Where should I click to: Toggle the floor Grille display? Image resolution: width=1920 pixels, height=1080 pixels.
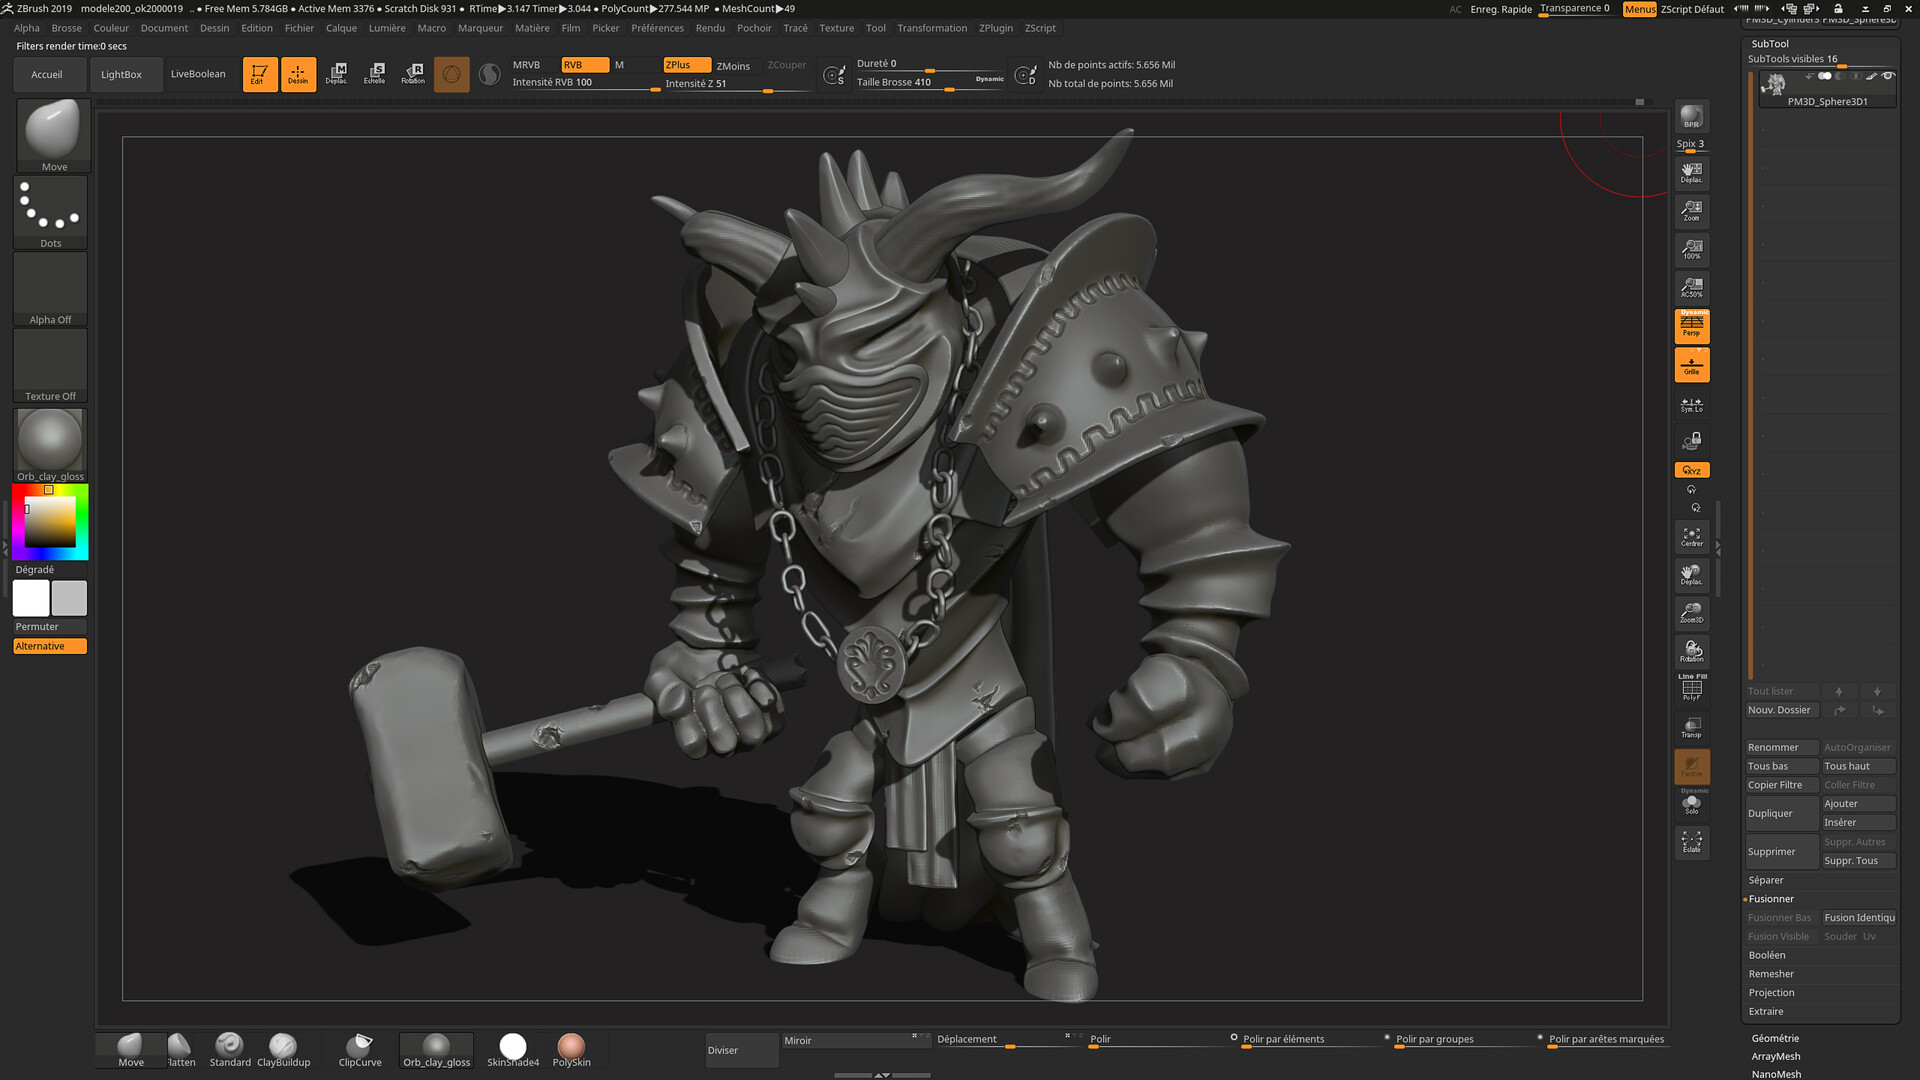pyautogui.click(x=1691, y=364)
